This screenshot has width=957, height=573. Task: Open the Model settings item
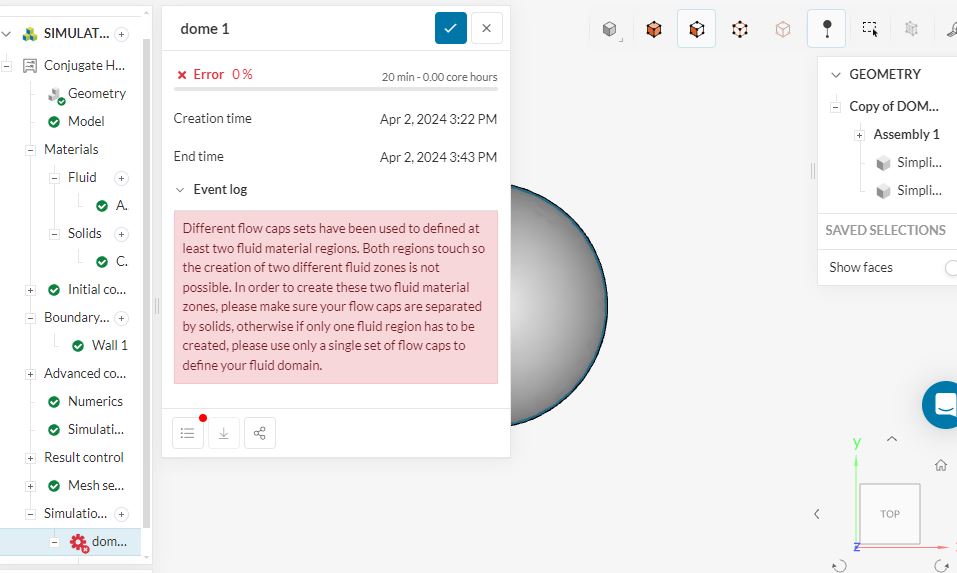tap(86, 121)
